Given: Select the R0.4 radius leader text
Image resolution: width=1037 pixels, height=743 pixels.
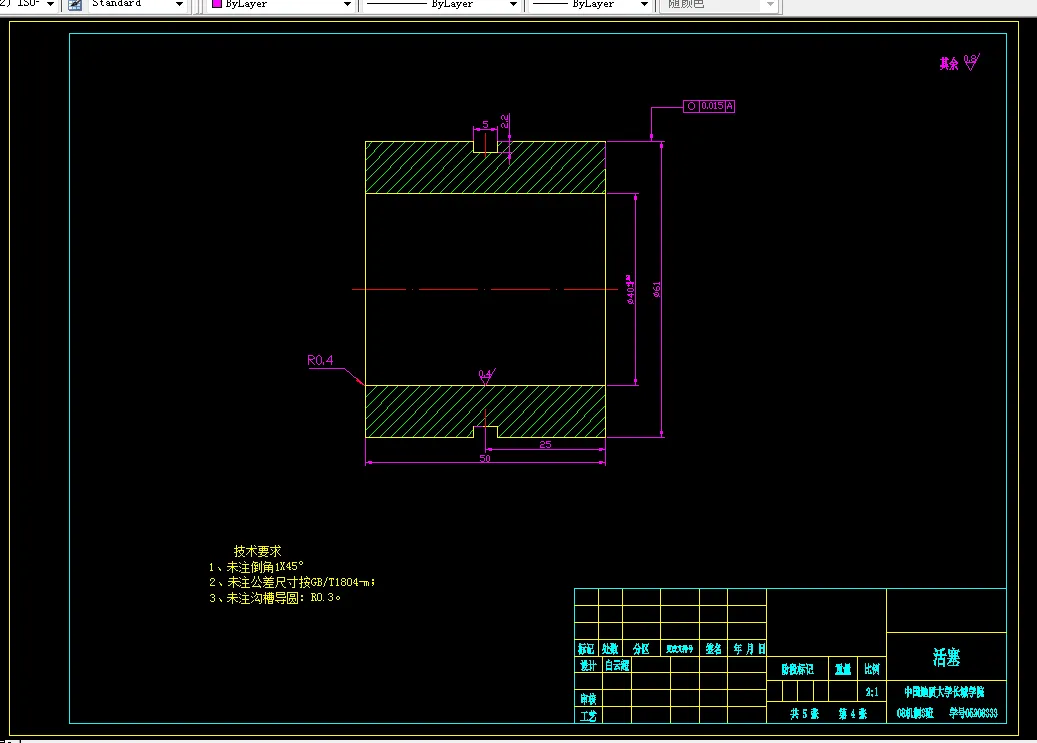Looking at the screenshot, I should tap(320, 360).
